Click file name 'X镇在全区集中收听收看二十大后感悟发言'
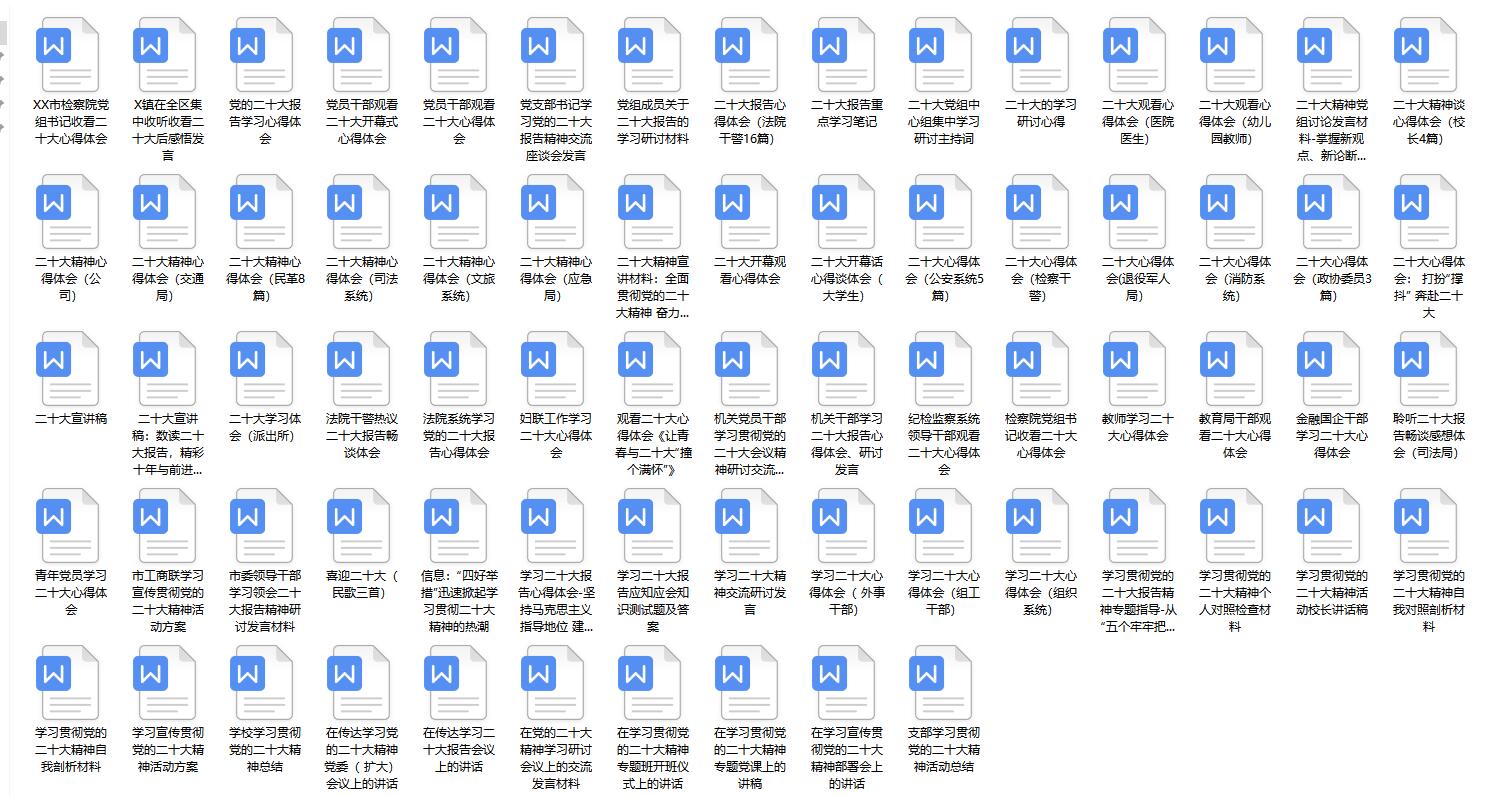The width and height of the screenshot is (1490, 796). [x=166, y=130]
